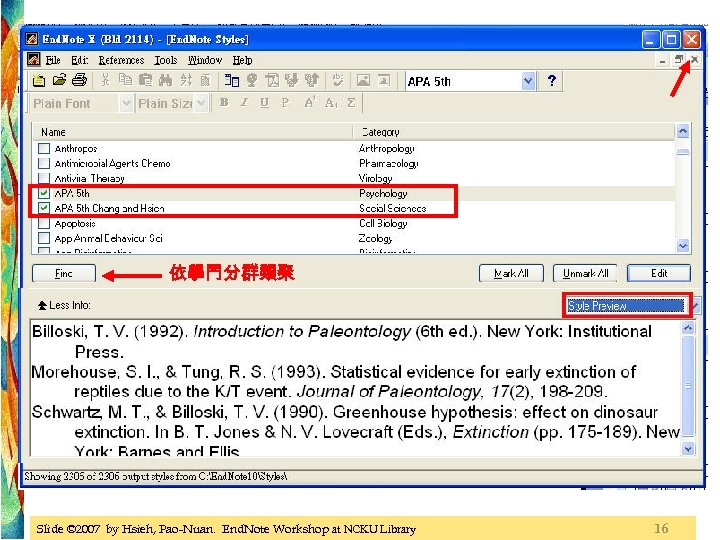Click the Open Link toolbar icon

click(x=272, y=80)
